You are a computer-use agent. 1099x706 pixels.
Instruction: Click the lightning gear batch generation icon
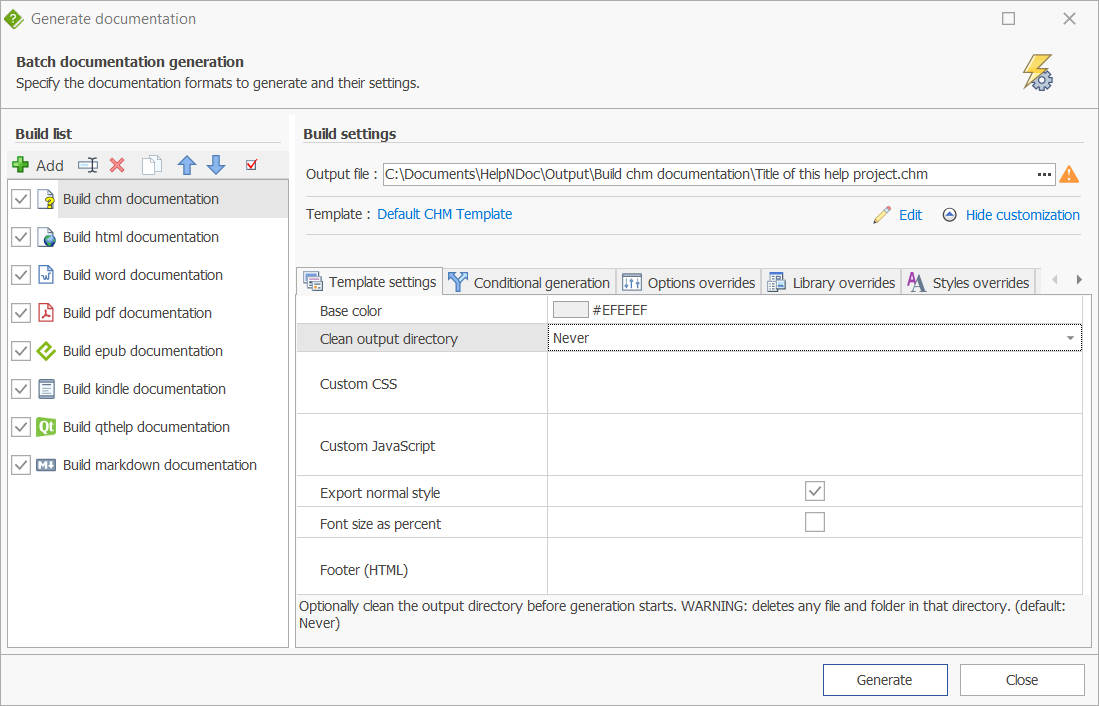1038,72
